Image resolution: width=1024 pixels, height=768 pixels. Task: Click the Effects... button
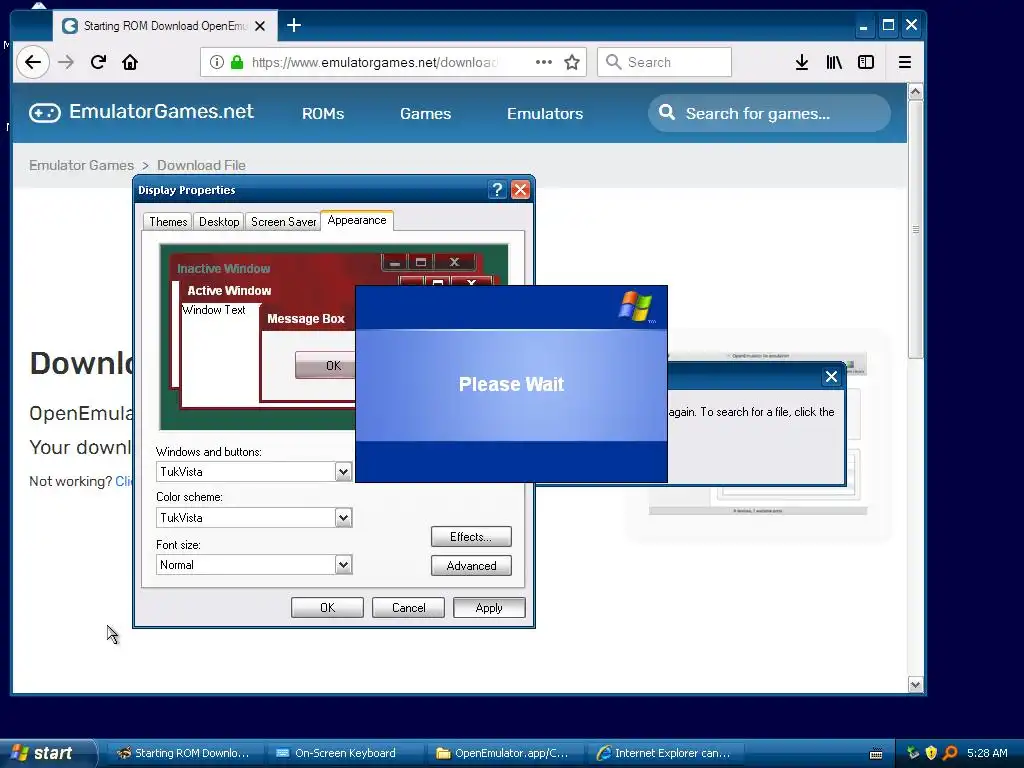[471, 537]
